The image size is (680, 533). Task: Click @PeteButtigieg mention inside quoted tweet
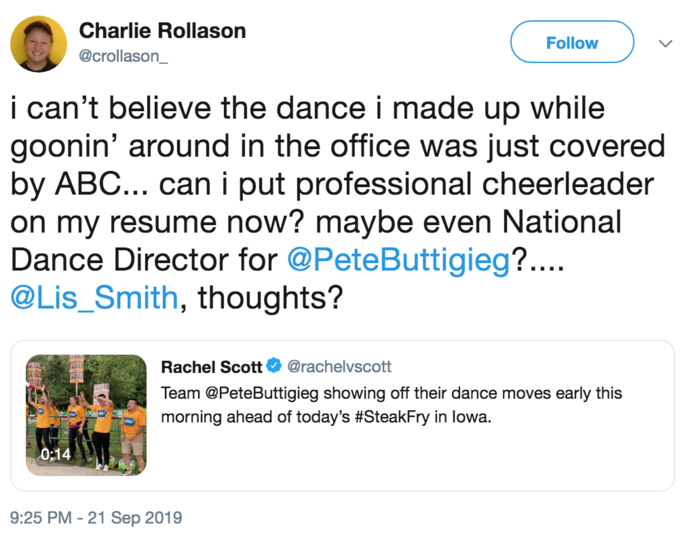point(262,393)
